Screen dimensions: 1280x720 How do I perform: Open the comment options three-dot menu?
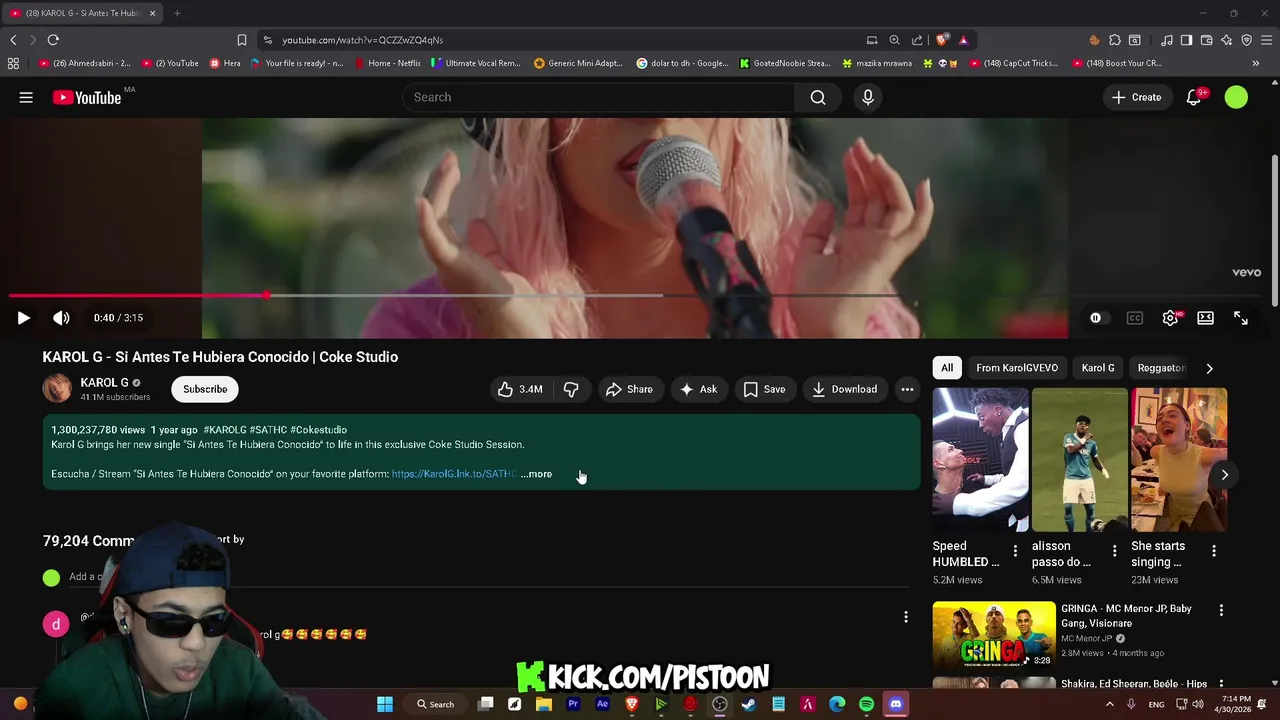pos(906,617)
